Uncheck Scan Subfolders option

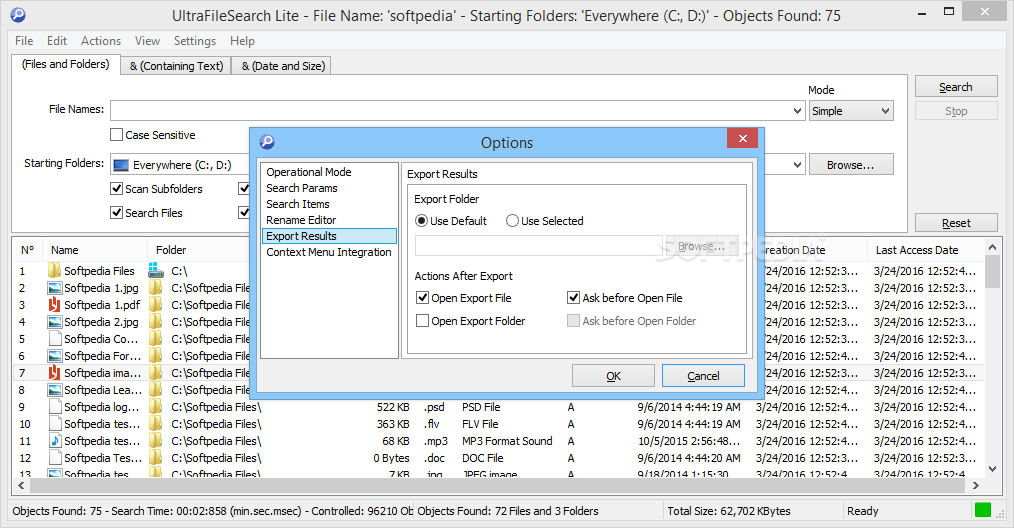point(116,188)
